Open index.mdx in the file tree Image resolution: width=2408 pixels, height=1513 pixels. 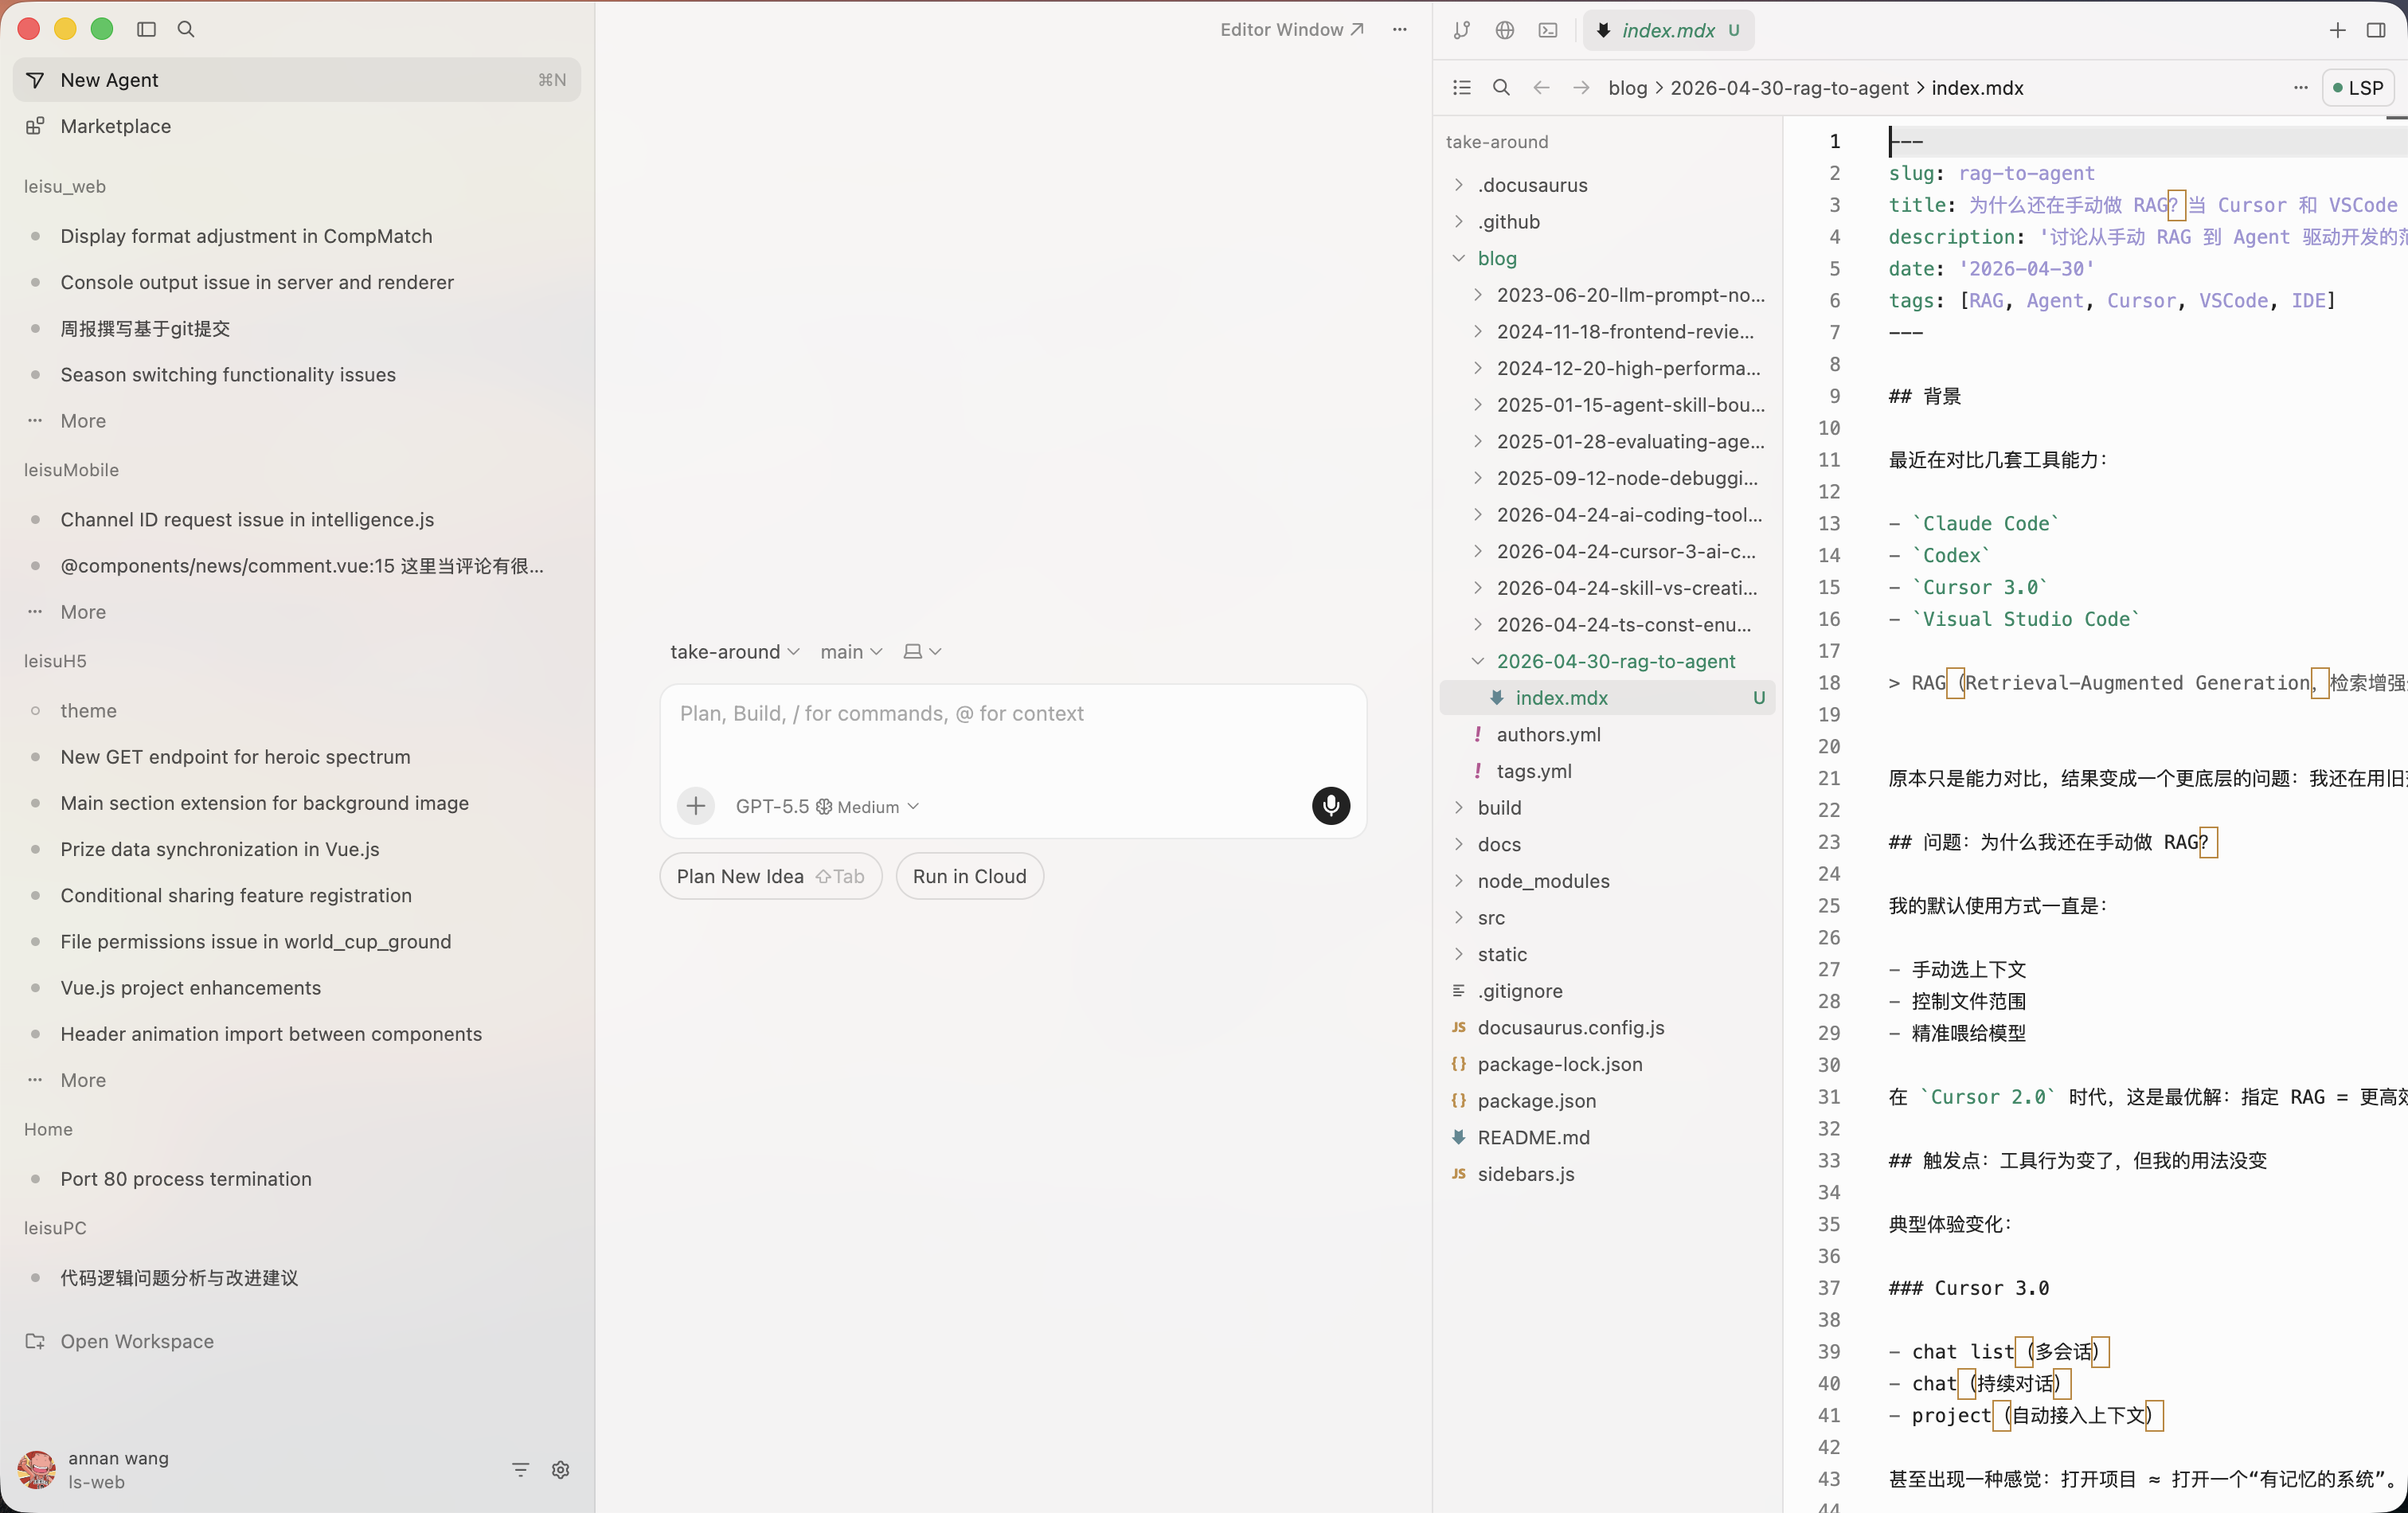pyautogui.click(x=1607, y=698)
